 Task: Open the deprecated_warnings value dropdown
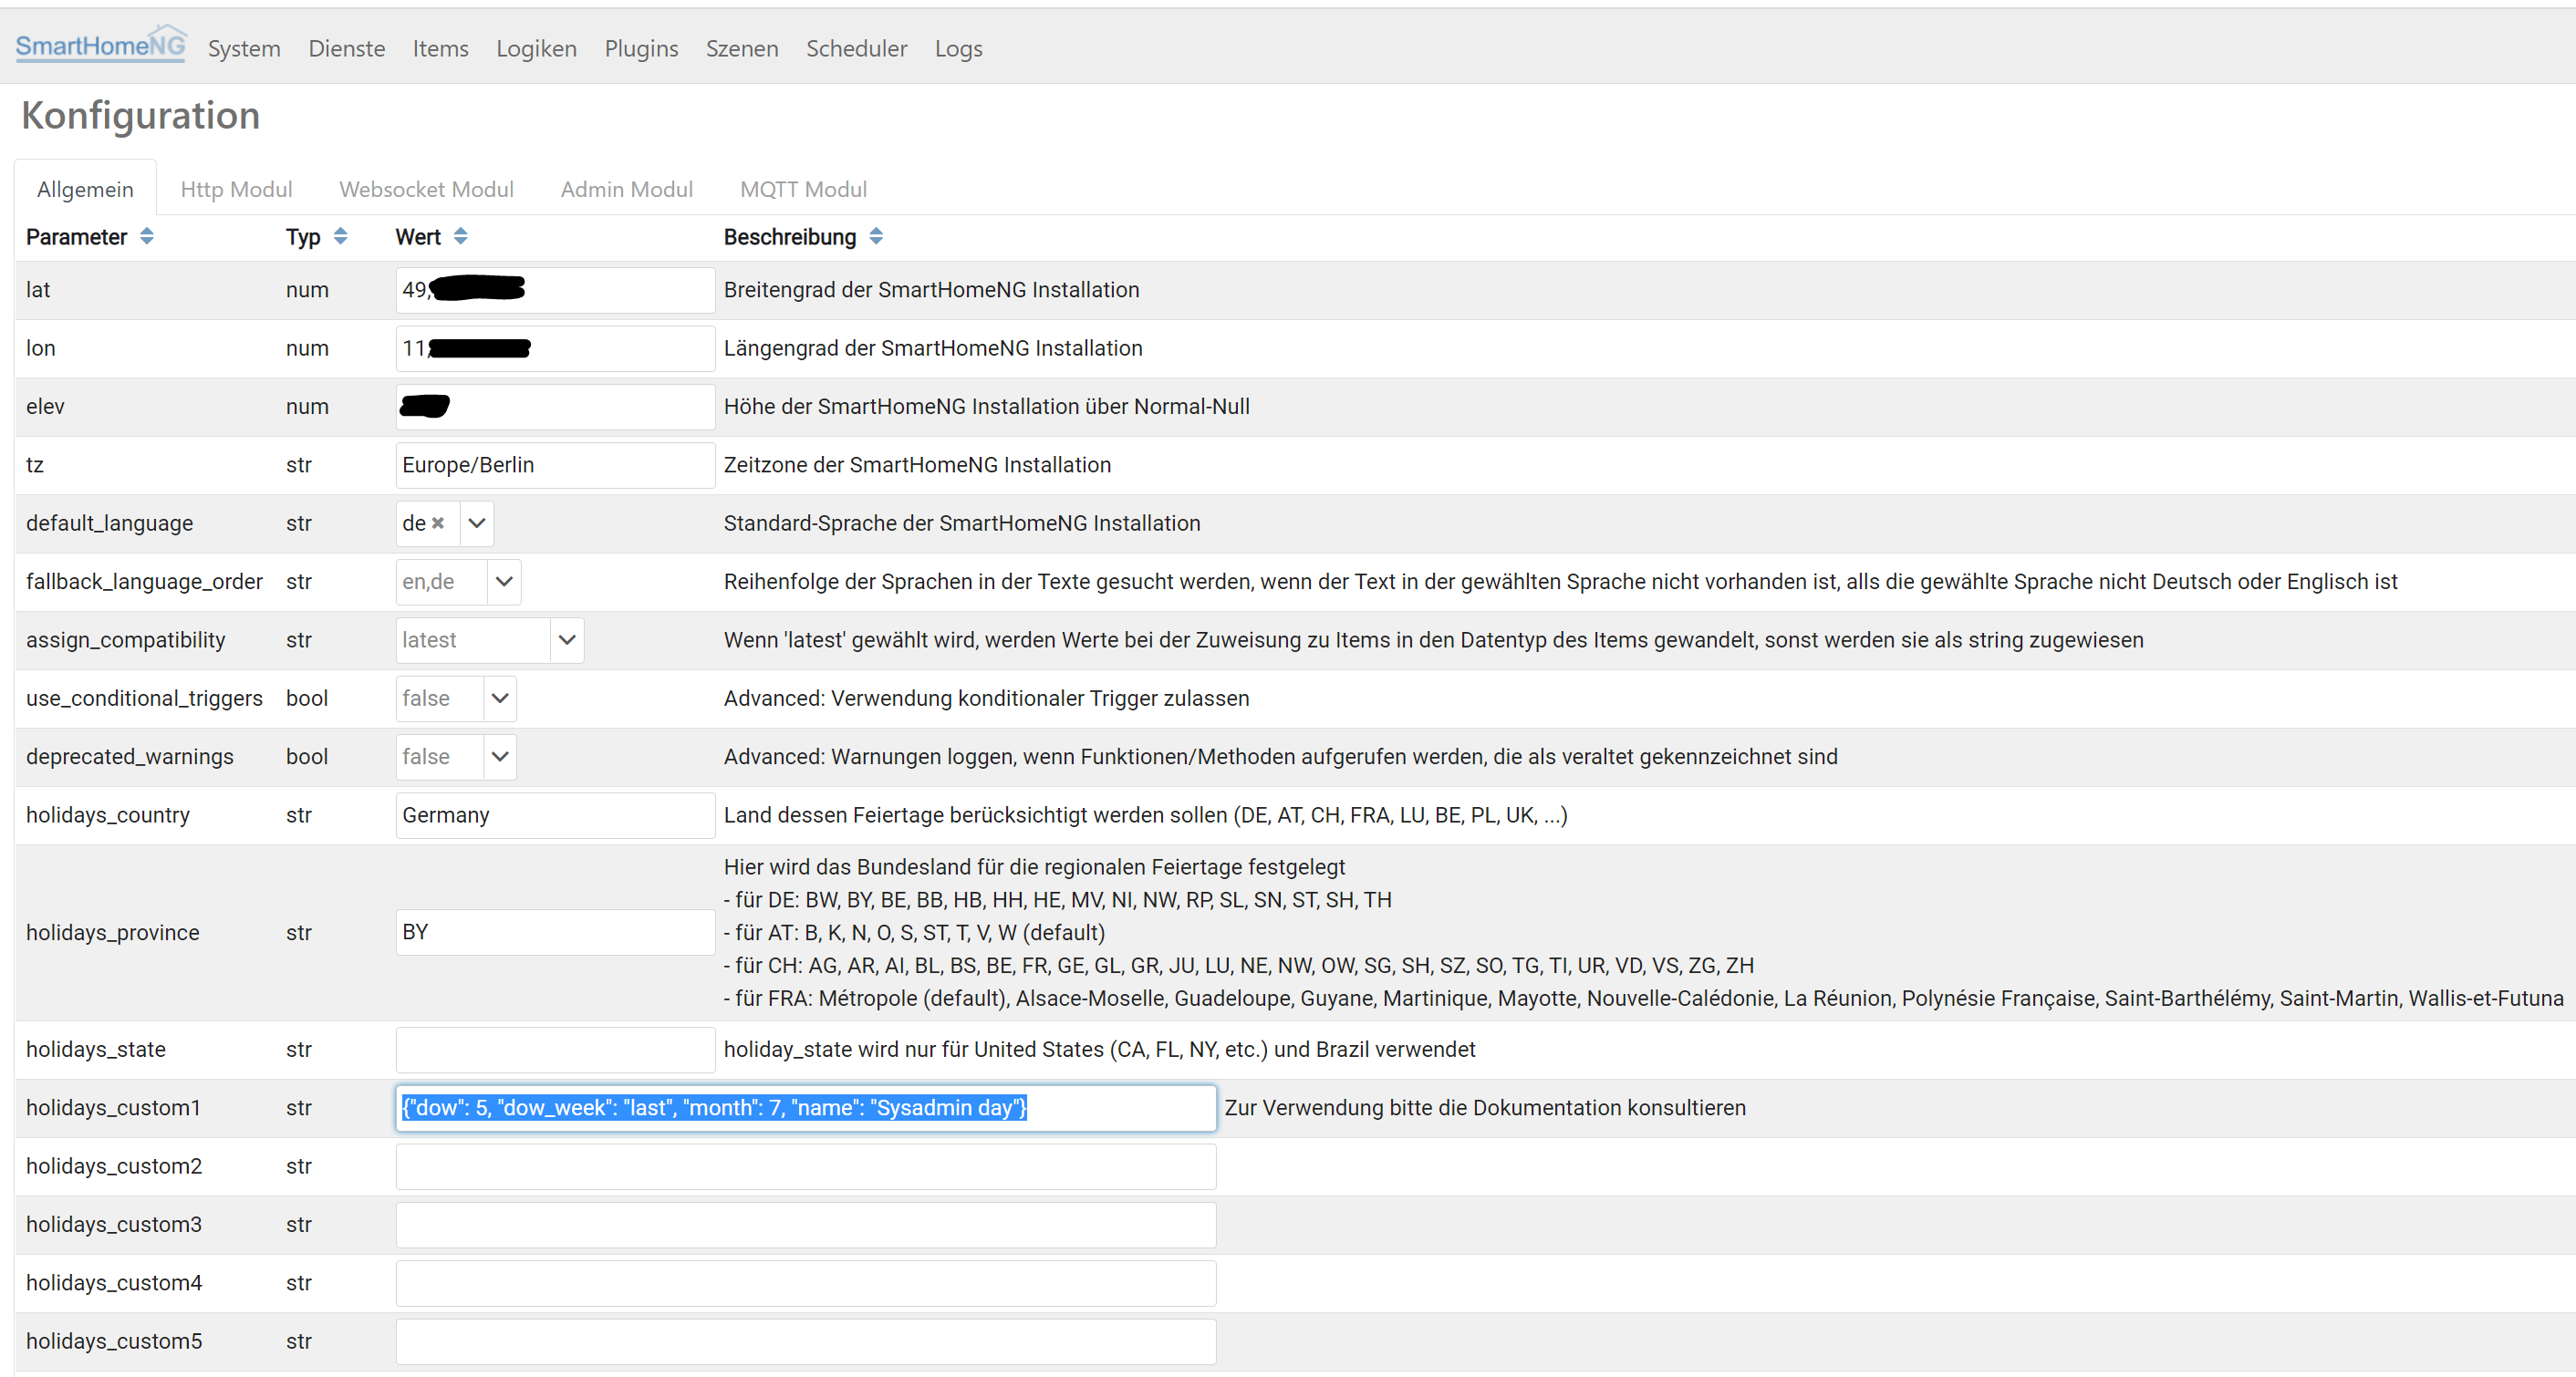point(499,756)
